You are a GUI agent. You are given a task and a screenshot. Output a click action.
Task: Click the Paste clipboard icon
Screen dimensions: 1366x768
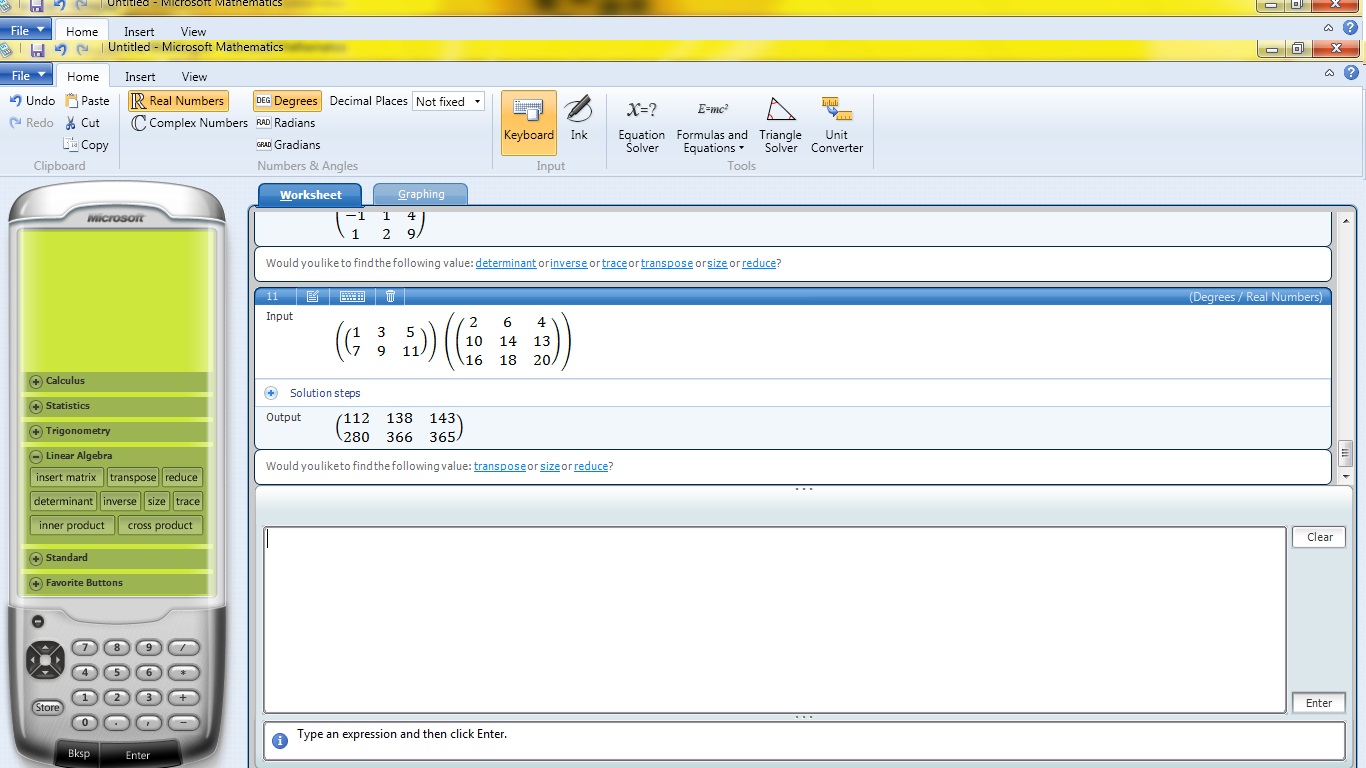(x=72, y=100)
